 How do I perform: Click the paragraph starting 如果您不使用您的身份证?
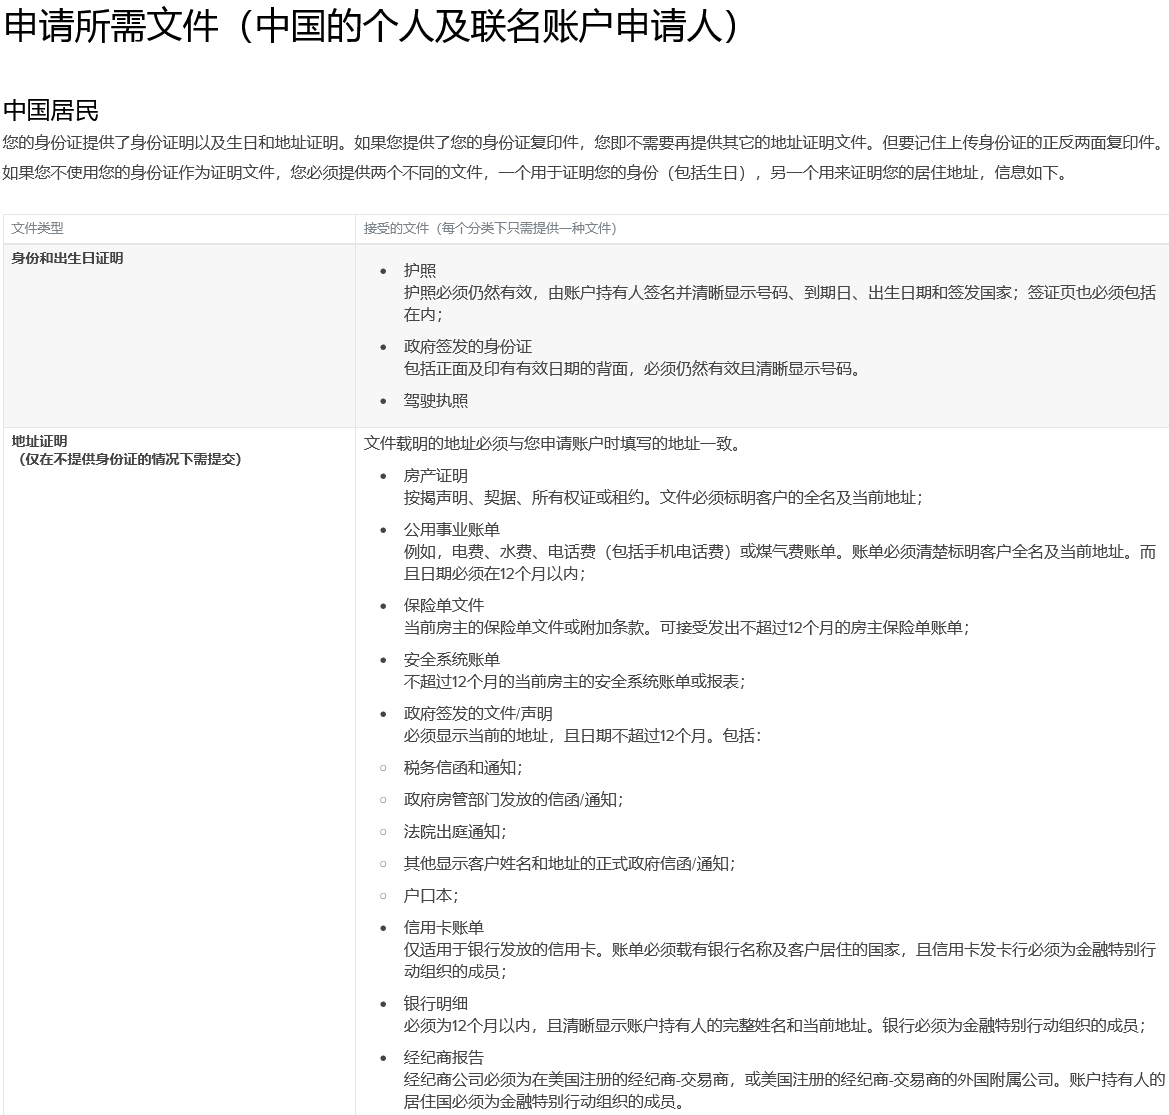click(537, 173)
